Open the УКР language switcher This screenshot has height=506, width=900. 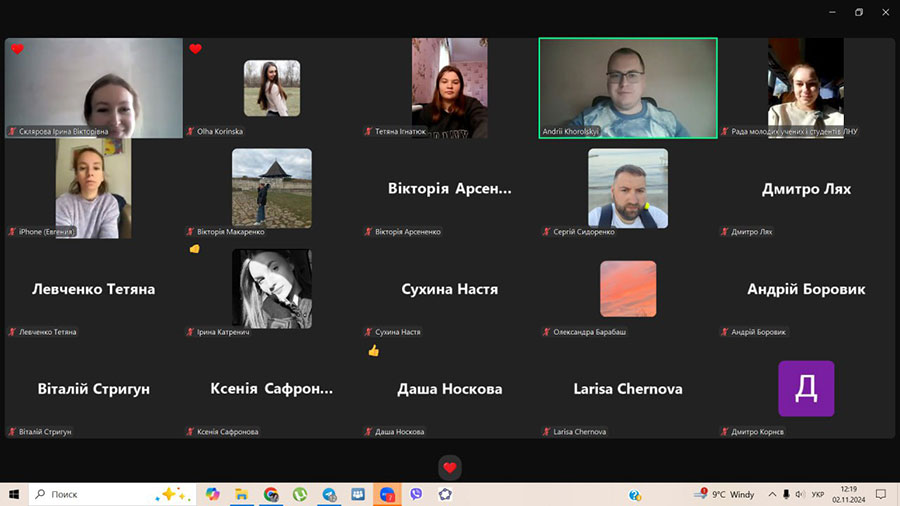[x=817, y=494]
